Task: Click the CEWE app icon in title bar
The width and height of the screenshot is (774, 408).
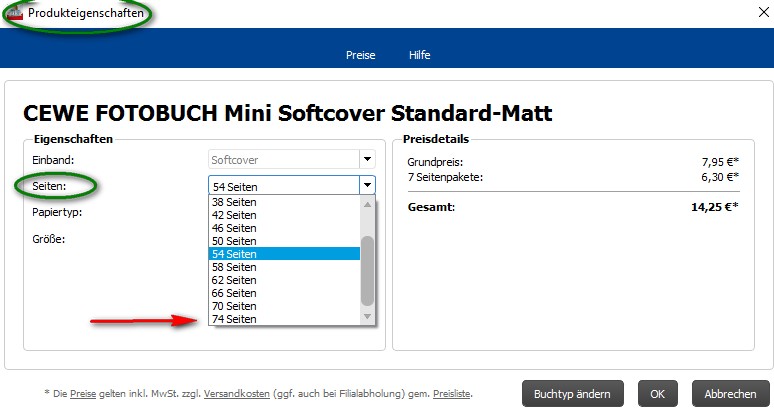Action: [x=15, y=13]
